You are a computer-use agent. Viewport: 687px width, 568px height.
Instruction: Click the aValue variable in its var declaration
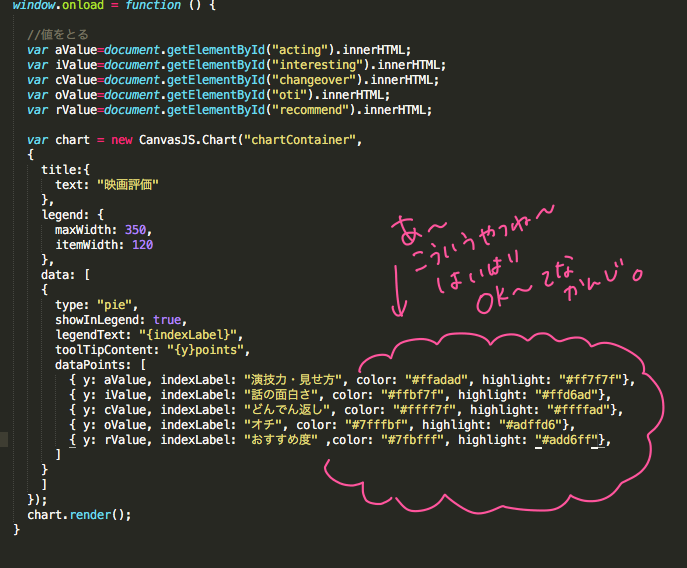pyautogui.click(x=76, y=50)
